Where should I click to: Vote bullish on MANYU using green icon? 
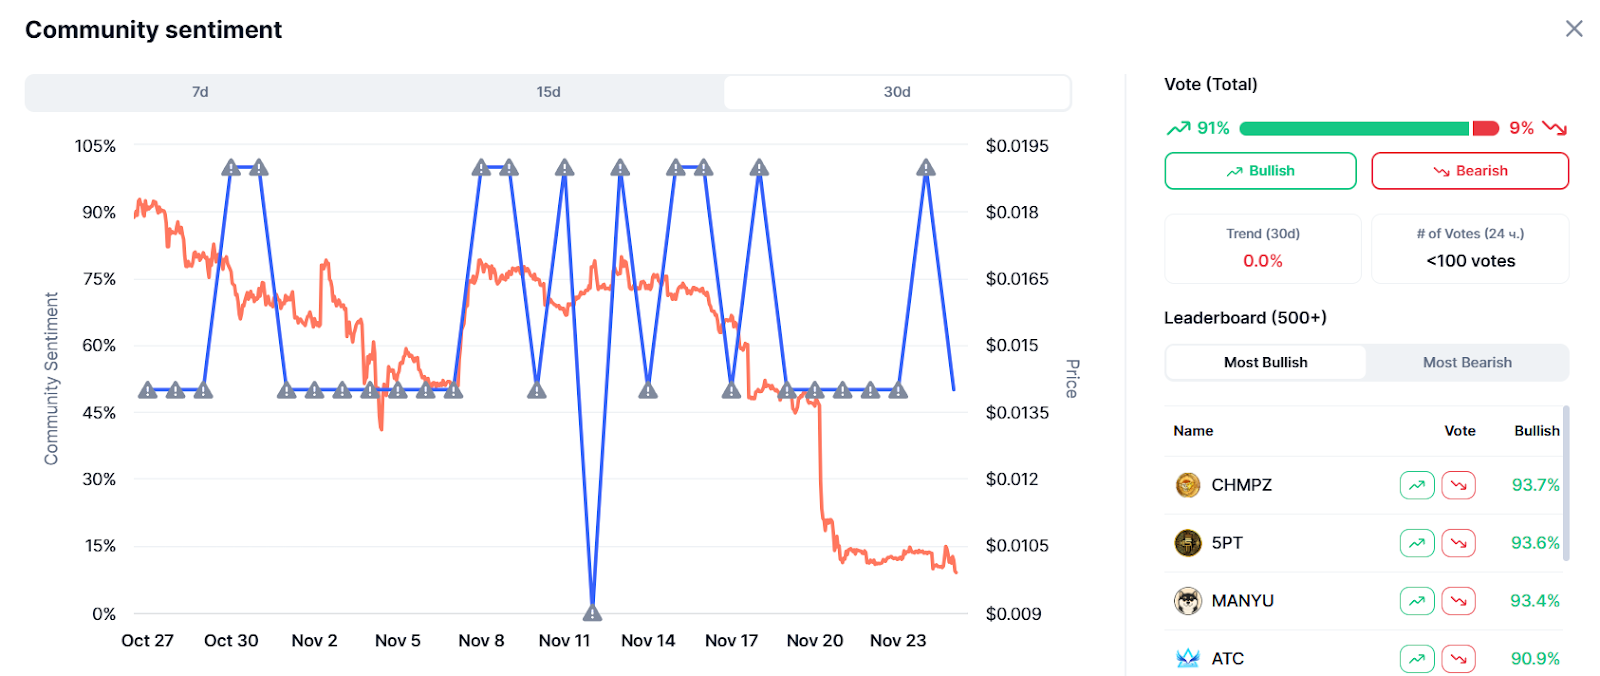[1417, 601]
